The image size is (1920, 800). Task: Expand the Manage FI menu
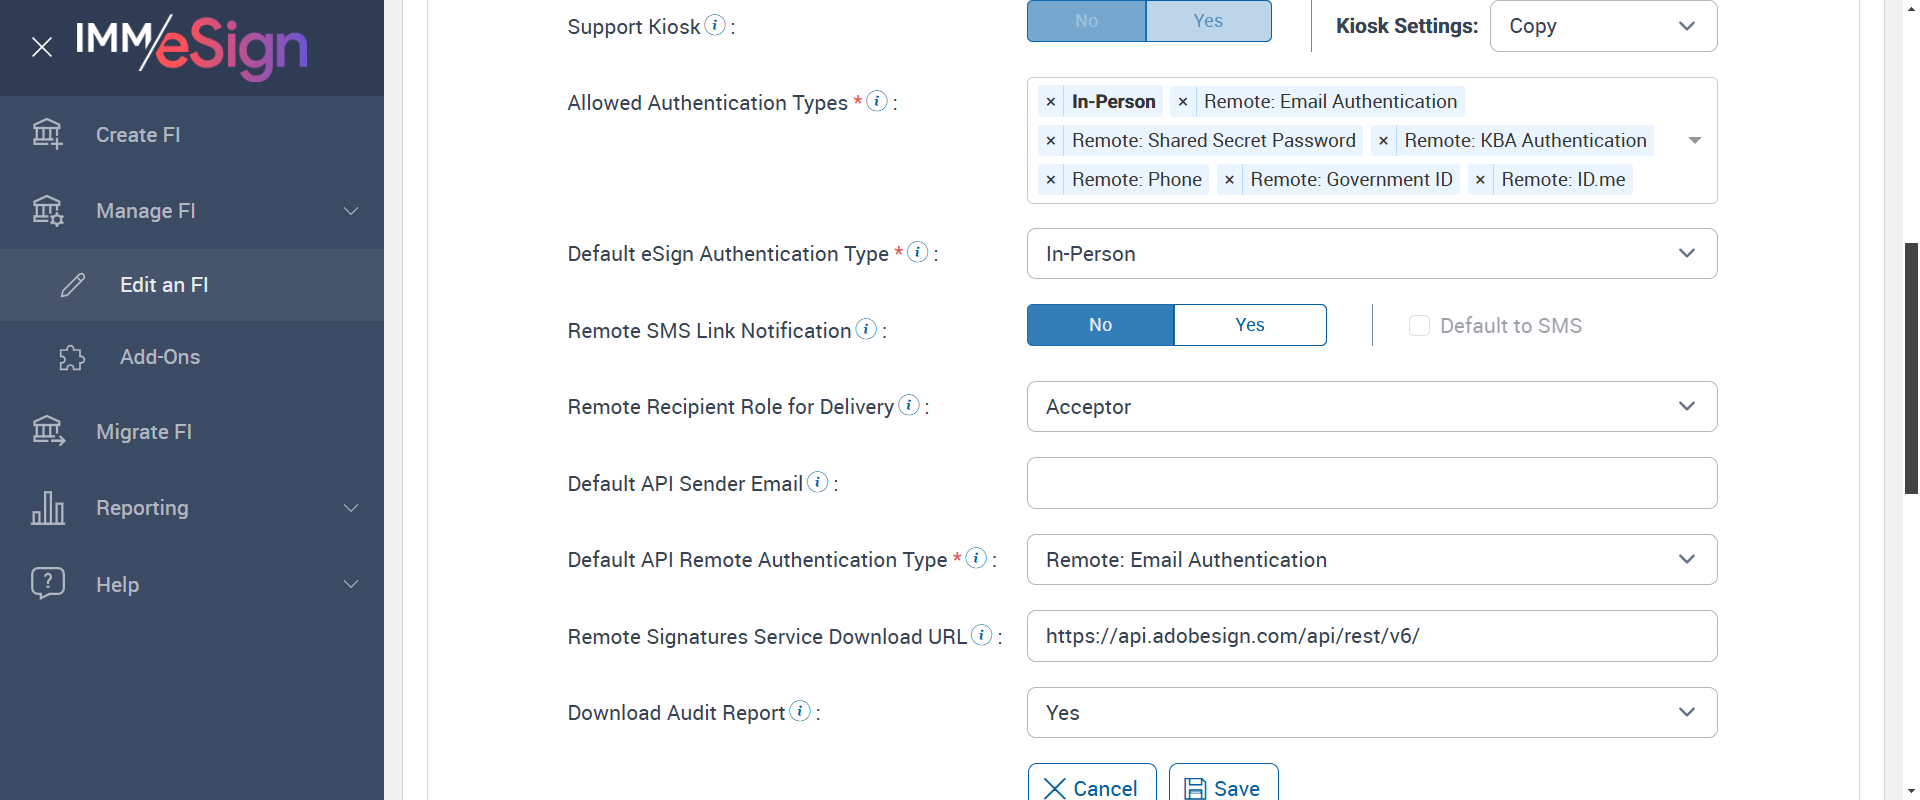click(192, 211)
